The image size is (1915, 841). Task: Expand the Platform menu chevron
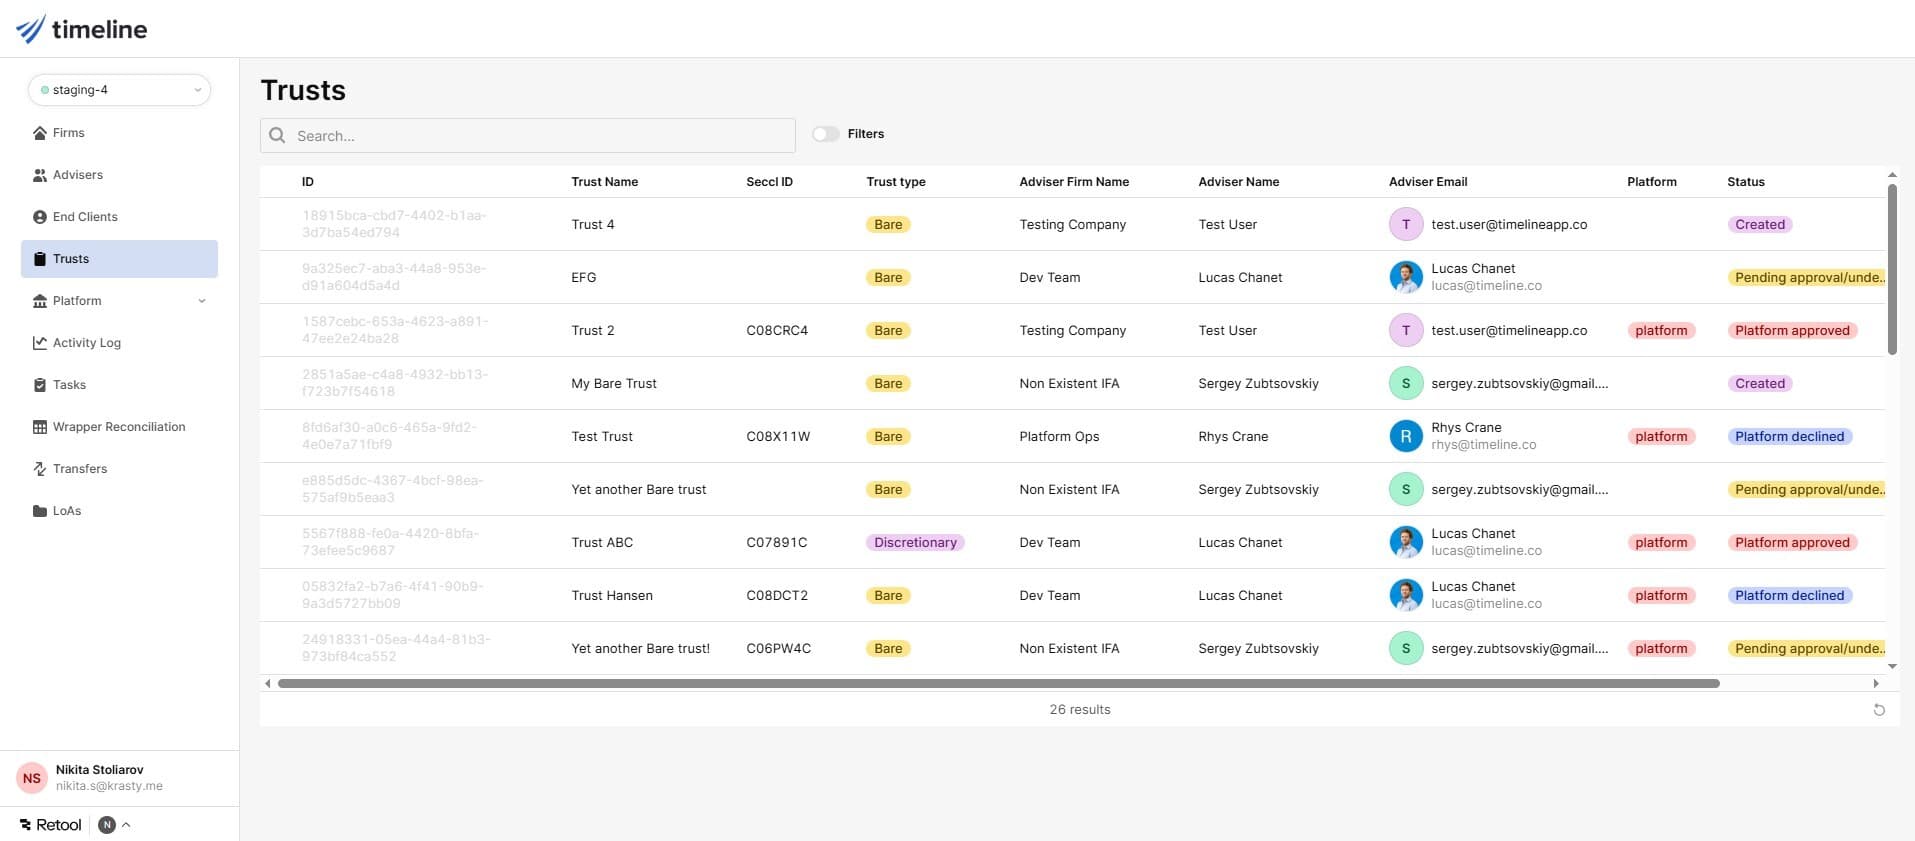coord(202,301)
